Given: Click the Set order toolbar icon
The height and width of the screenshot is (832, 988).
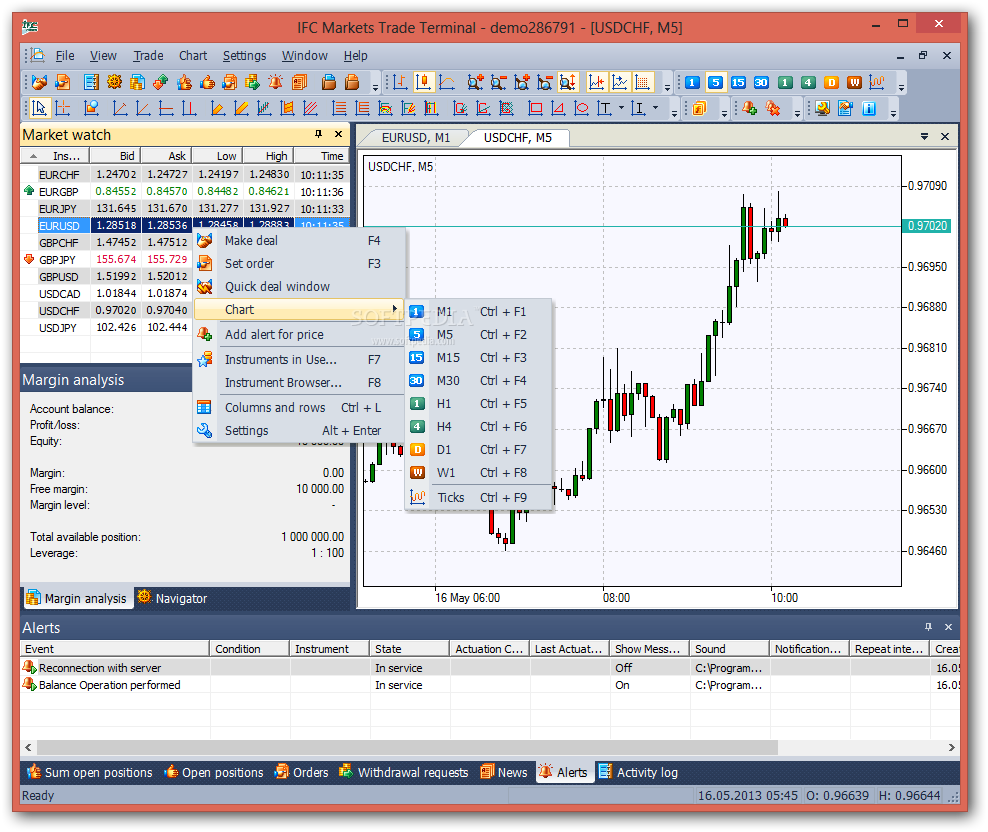Looking at the screenshot, I should click(x=62, y=83).
